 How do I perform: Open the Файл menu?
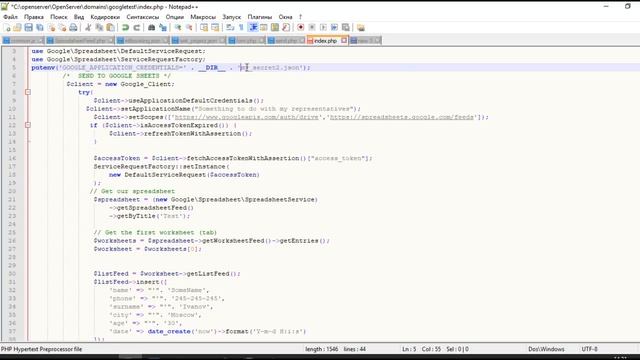click(x=11, y=17)
